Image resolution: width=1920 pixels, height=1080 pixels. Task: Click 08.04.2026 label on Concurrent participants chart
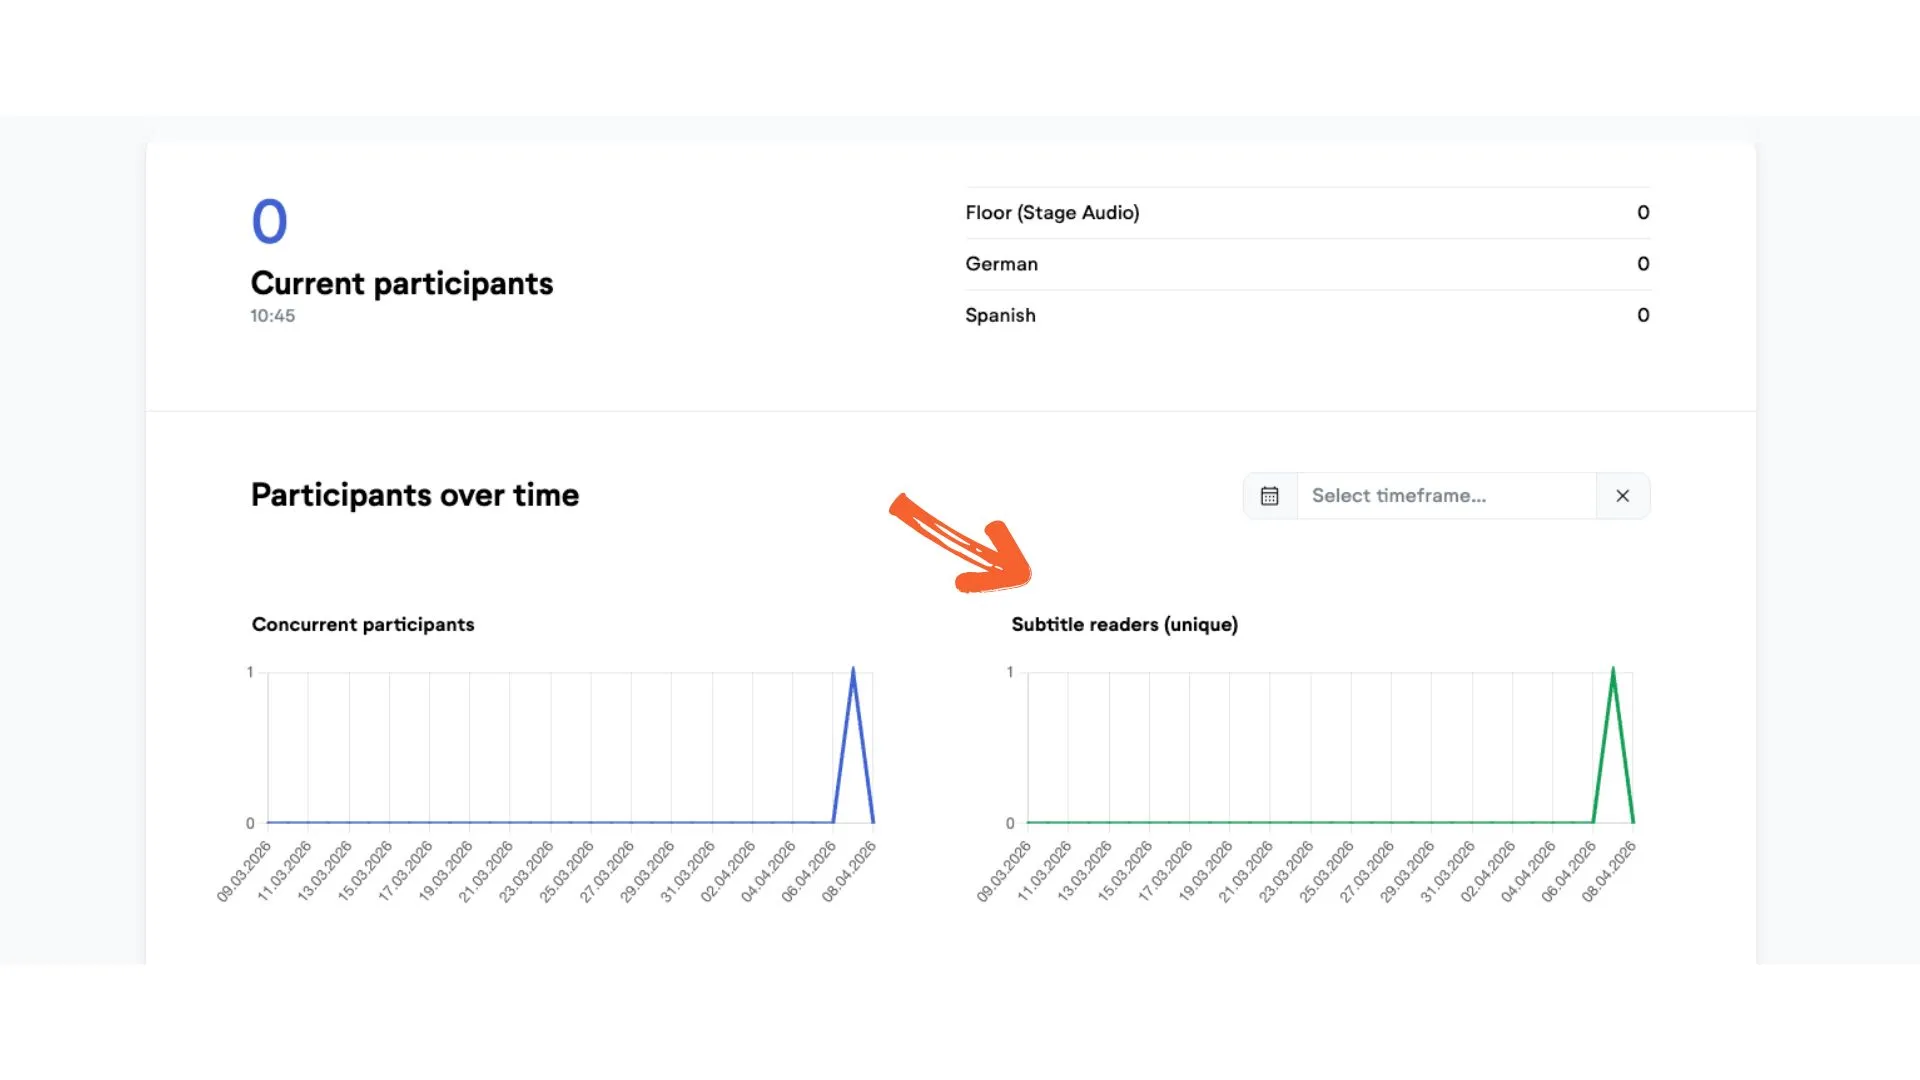pos(848,871)
